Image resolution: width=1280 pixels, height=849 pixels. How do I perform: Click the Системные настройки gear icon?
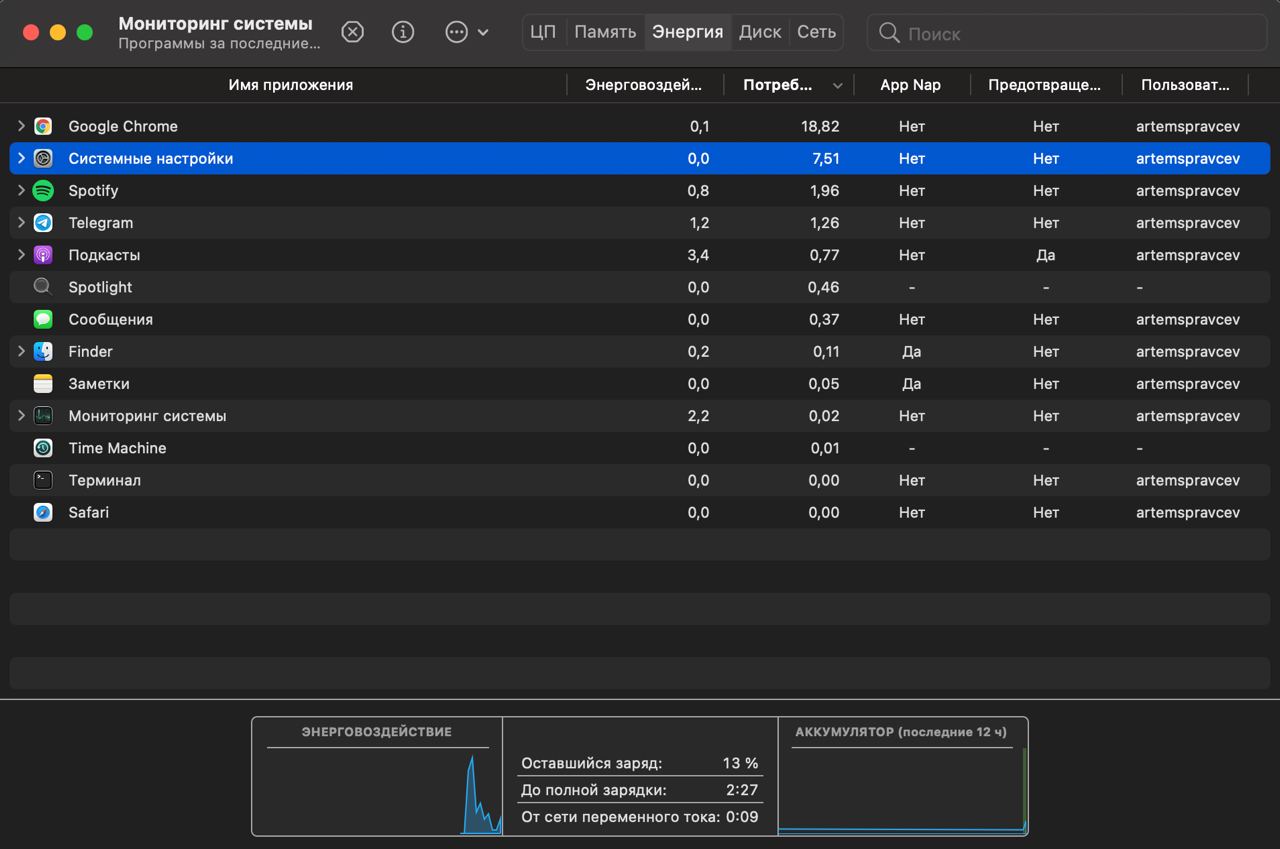43,158
